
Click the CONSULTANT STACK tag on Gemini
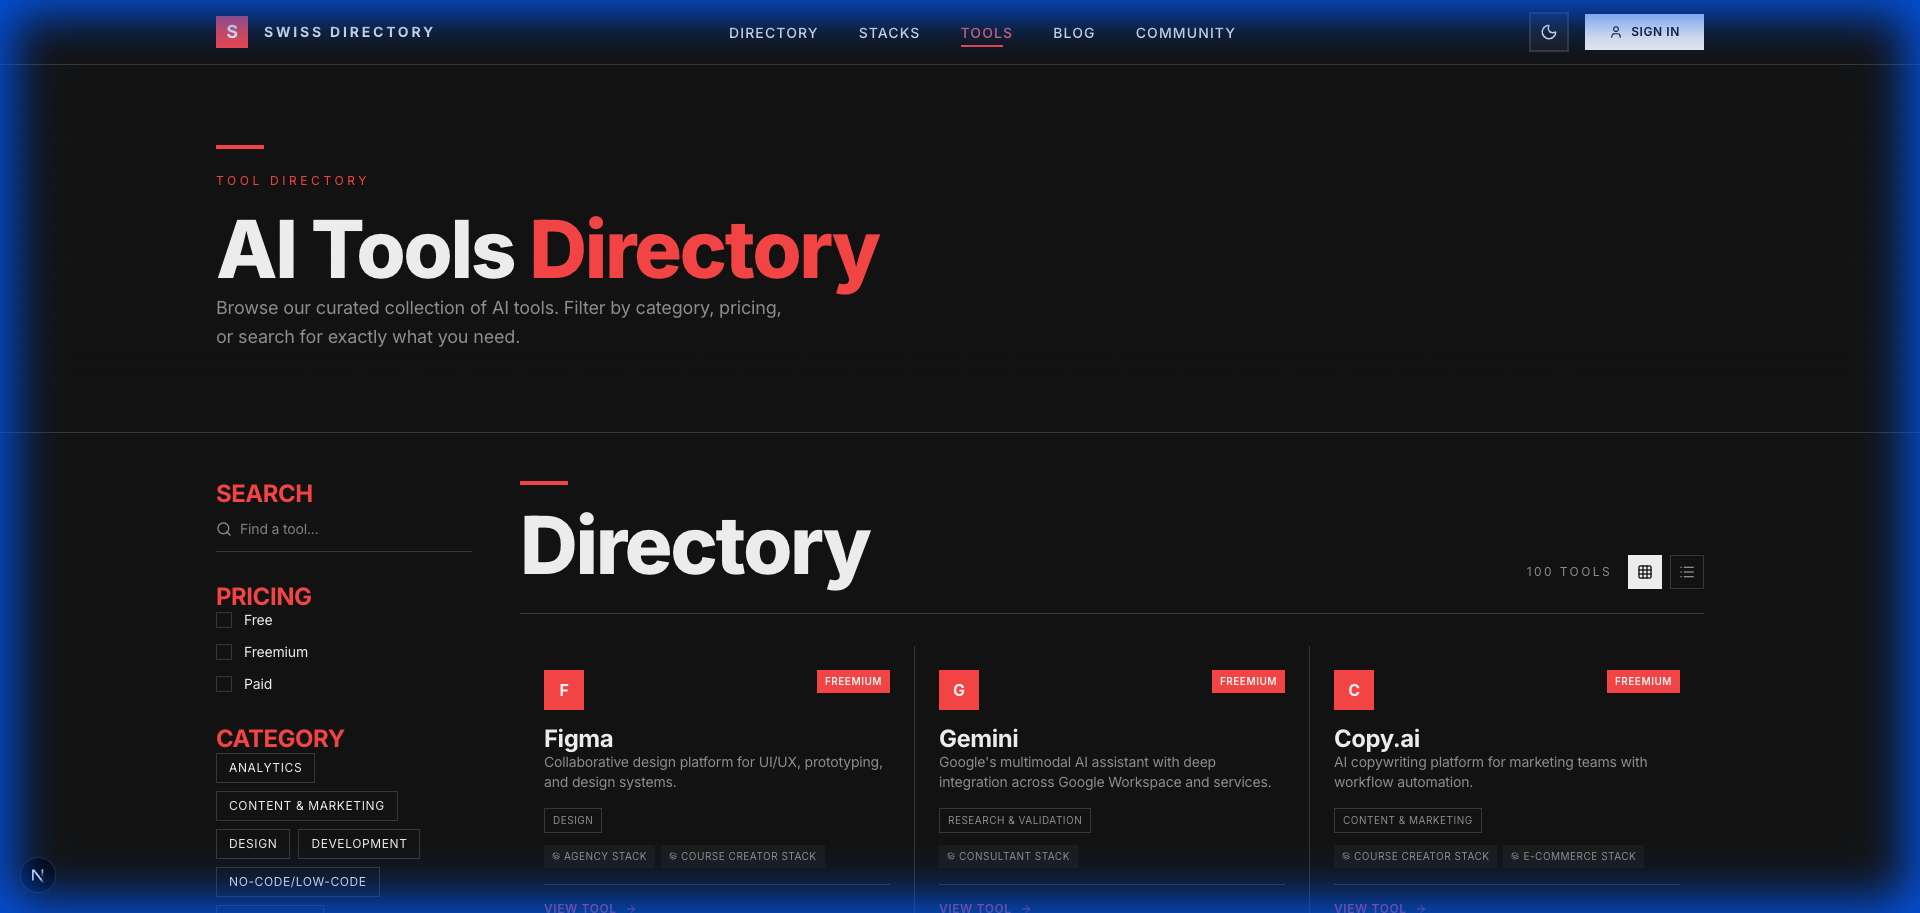pos(1008,856)
